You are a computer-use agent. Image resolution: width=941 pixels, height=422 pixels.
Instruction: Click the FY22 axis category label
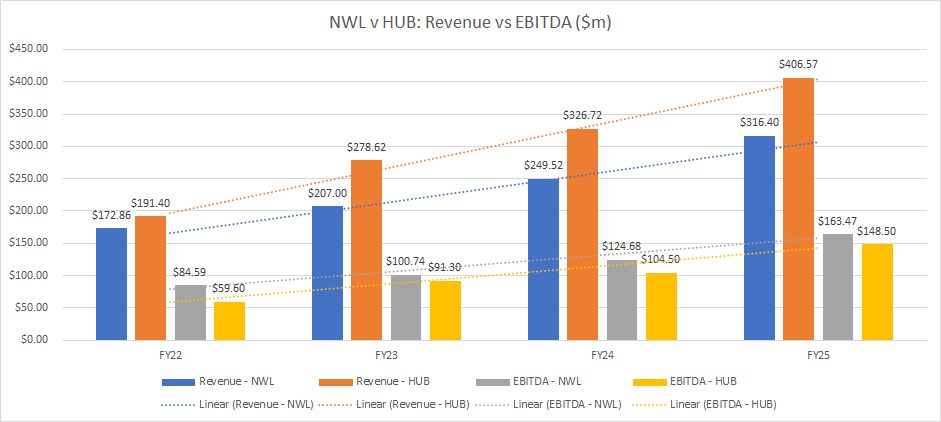[170, 356]
